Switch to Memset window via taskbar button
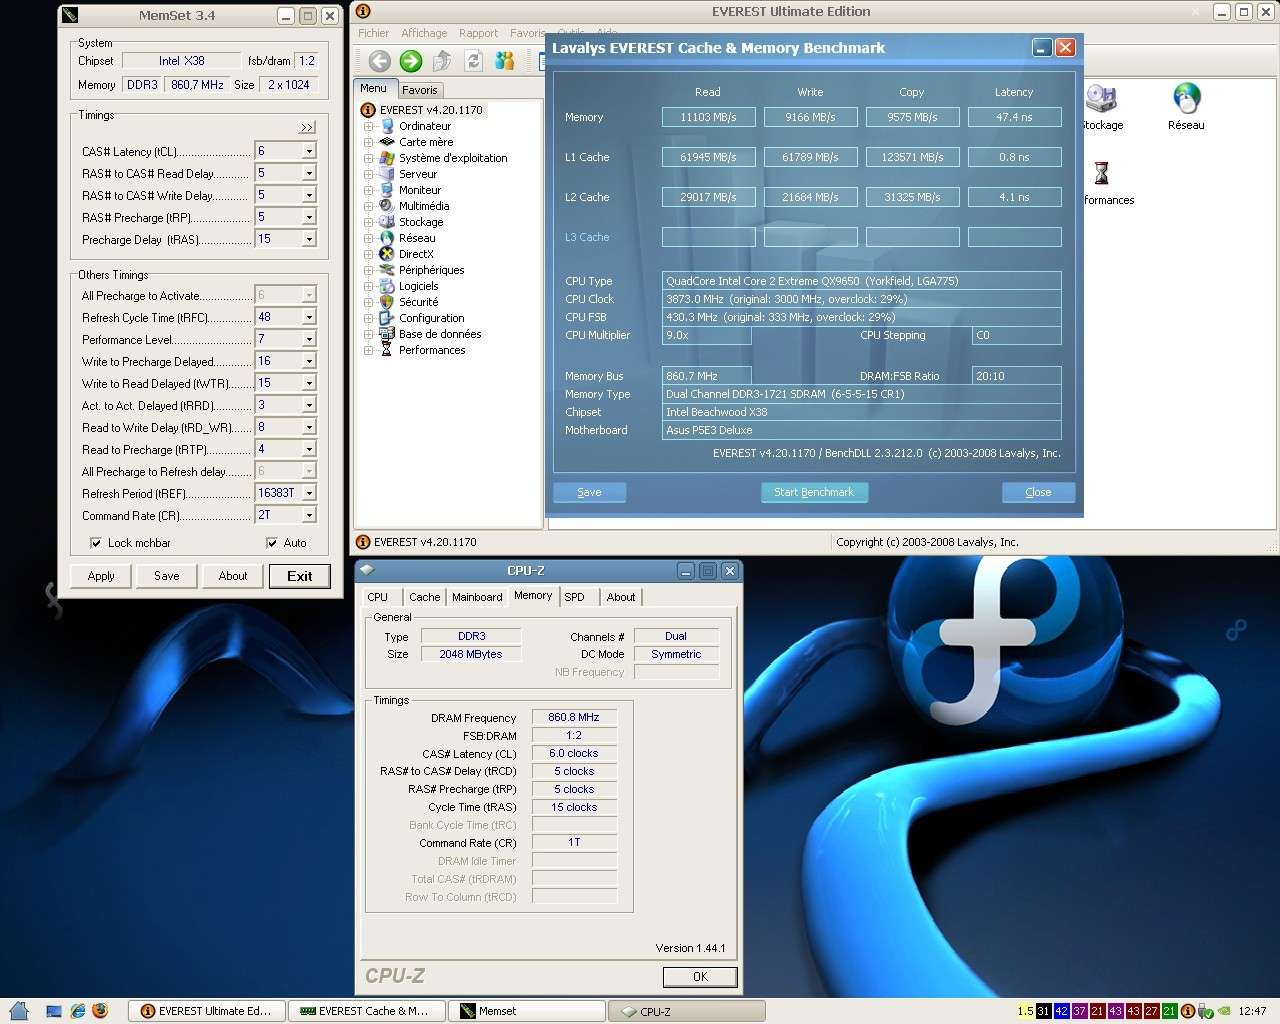This screenshot has width=1280, height=1024. point(527,1011)
